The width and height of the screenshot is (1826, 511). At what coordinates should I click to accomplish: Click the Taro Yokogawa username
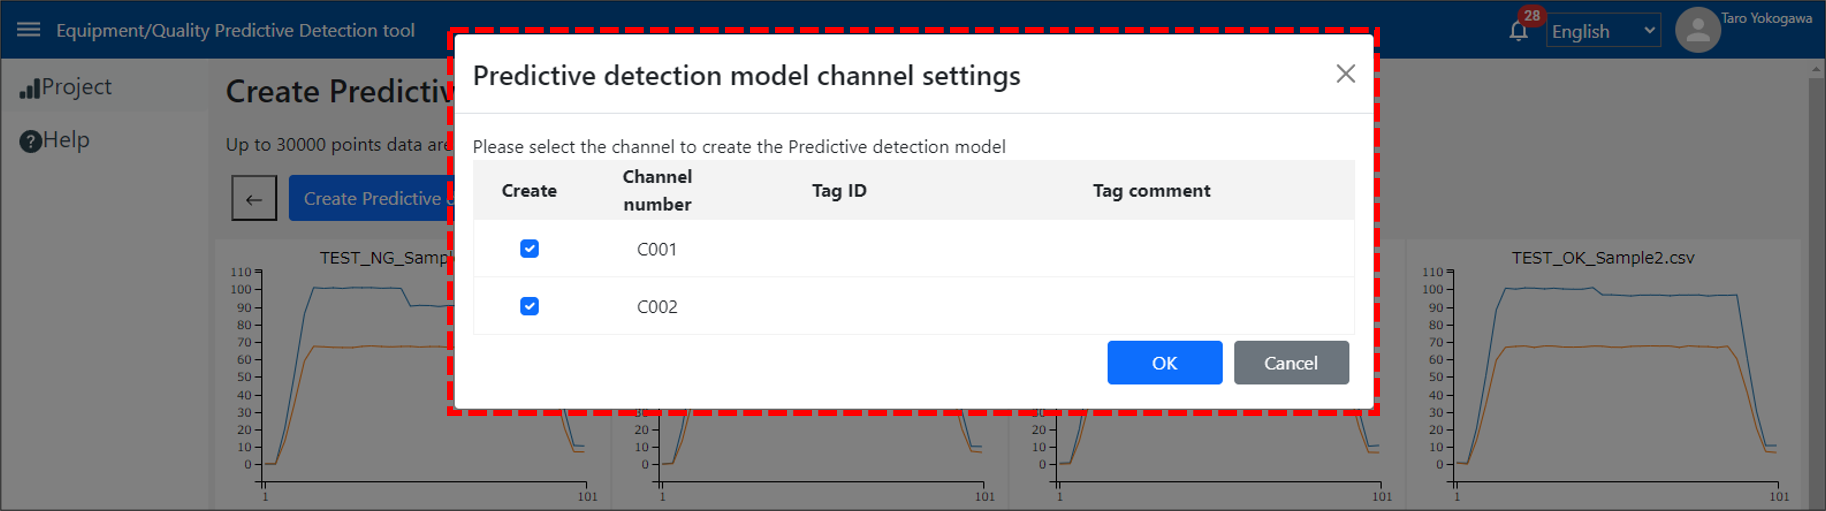tap(1766, 18)
